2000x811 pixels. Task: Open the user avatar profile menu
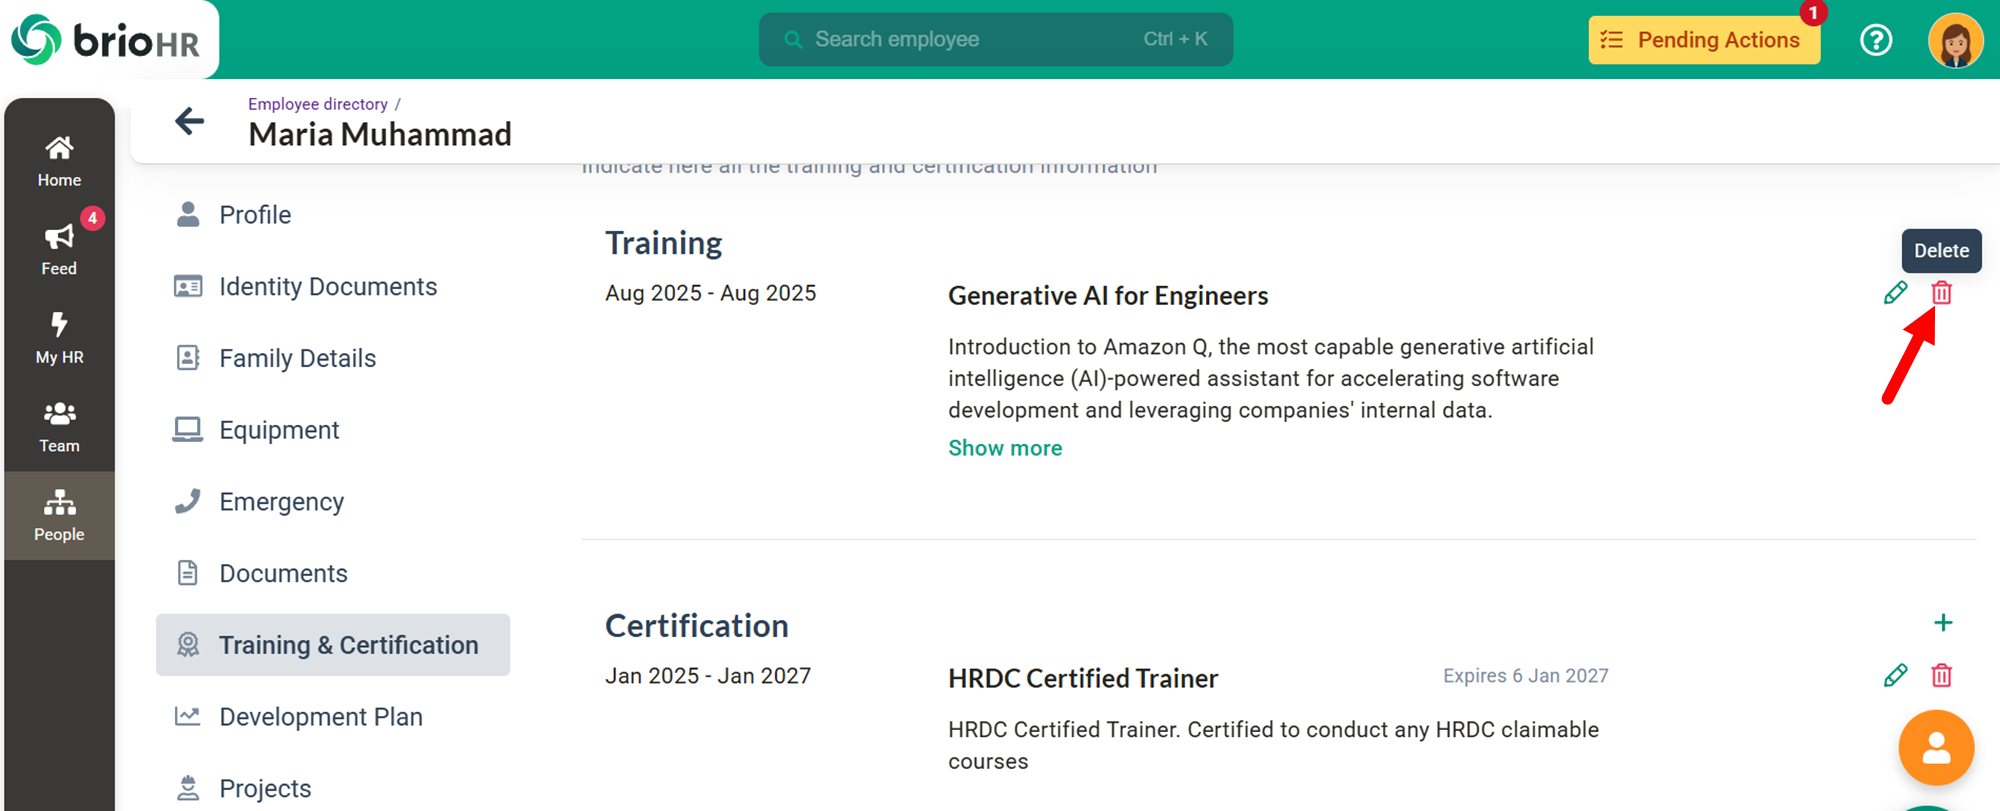point(1954,41)
